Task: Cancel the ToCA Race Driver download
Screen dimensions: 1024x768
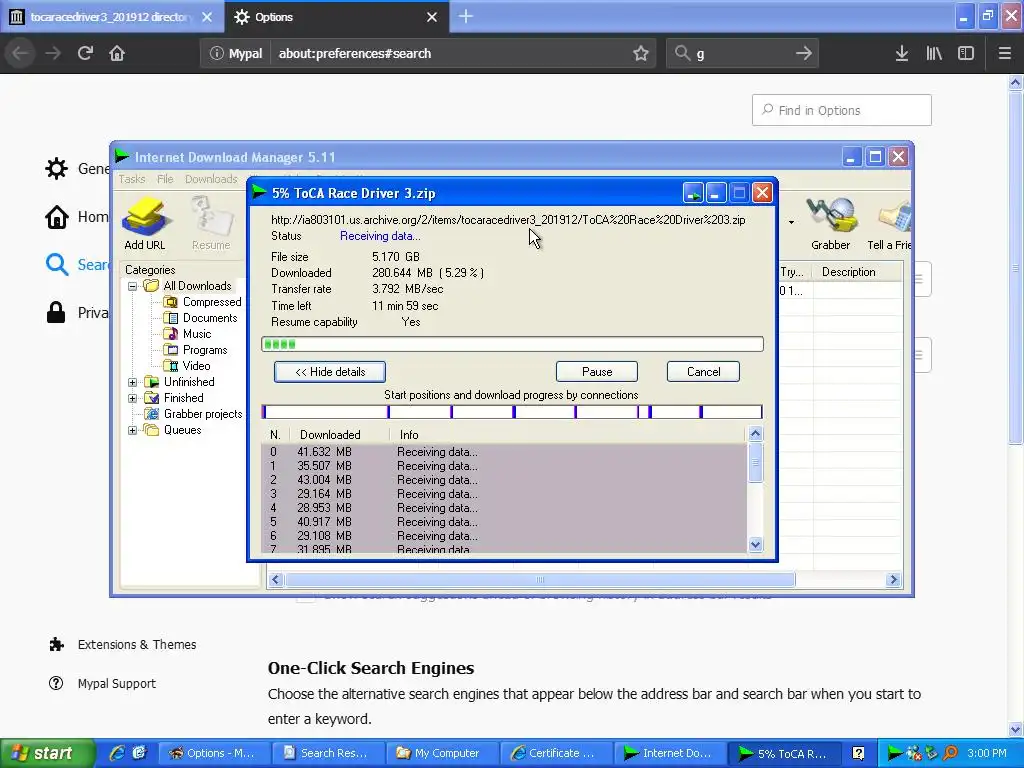Action: pos(703,372)
